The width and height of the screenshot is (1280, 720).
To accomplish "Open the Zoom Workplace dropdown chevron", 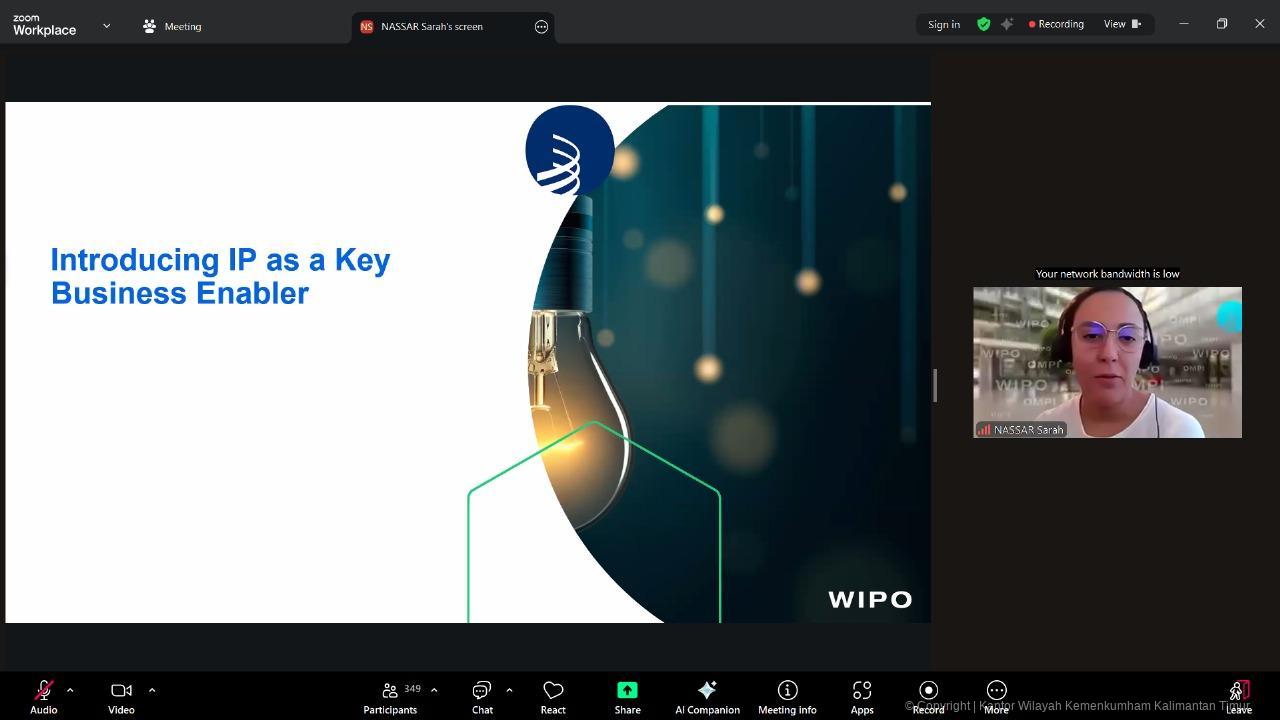I will point(107,26).
